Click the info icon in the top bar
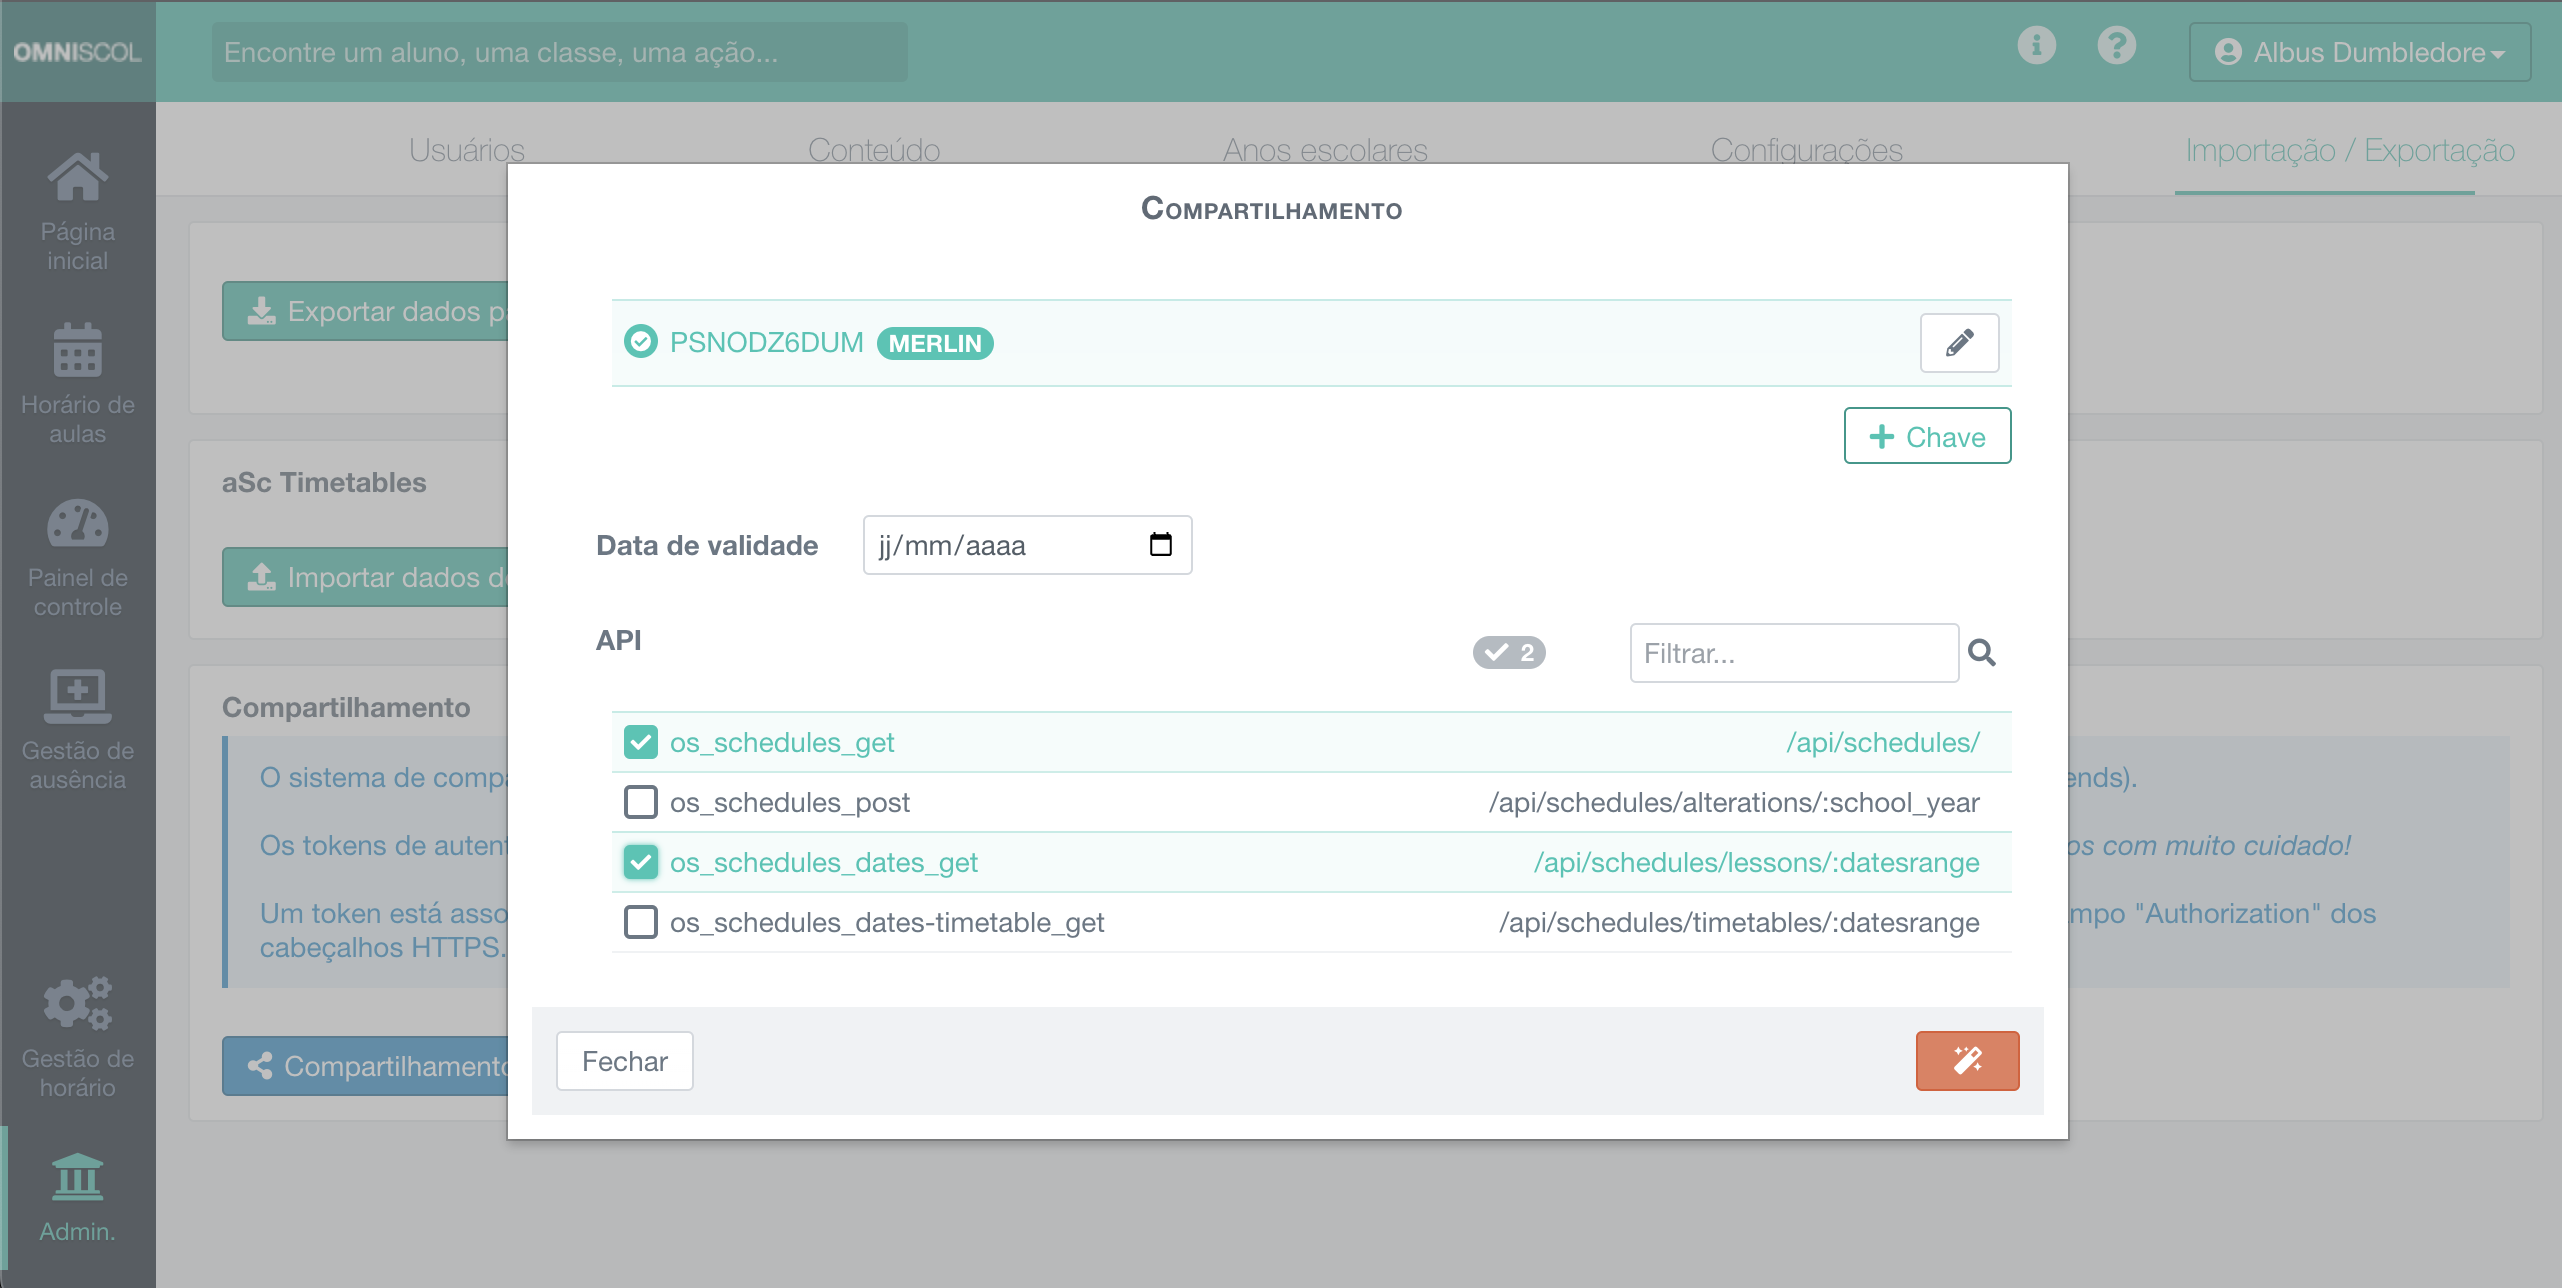 click(2036, 45)
